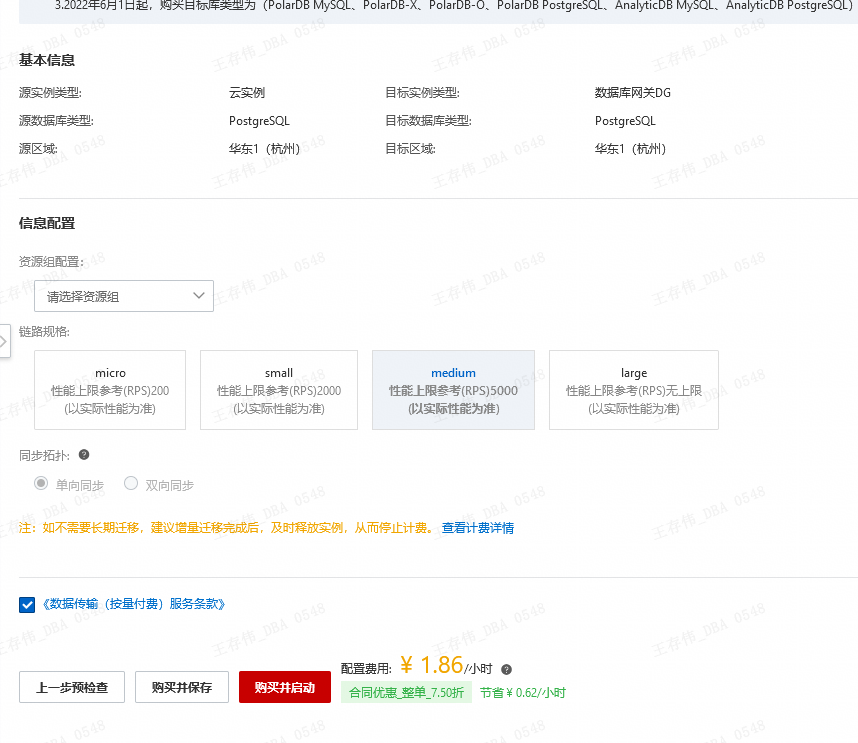Image resolution: width=858 pixels, height=743 pixels.
Task: Click the 合同优惠_整单_7.50折 discount tag
Action: pos(405,692)
